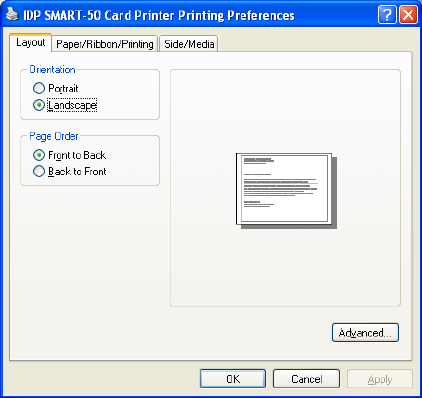Click the Cancel button
Image resolution: width=422 pixels, height=398 pixels.
point(306,379)
